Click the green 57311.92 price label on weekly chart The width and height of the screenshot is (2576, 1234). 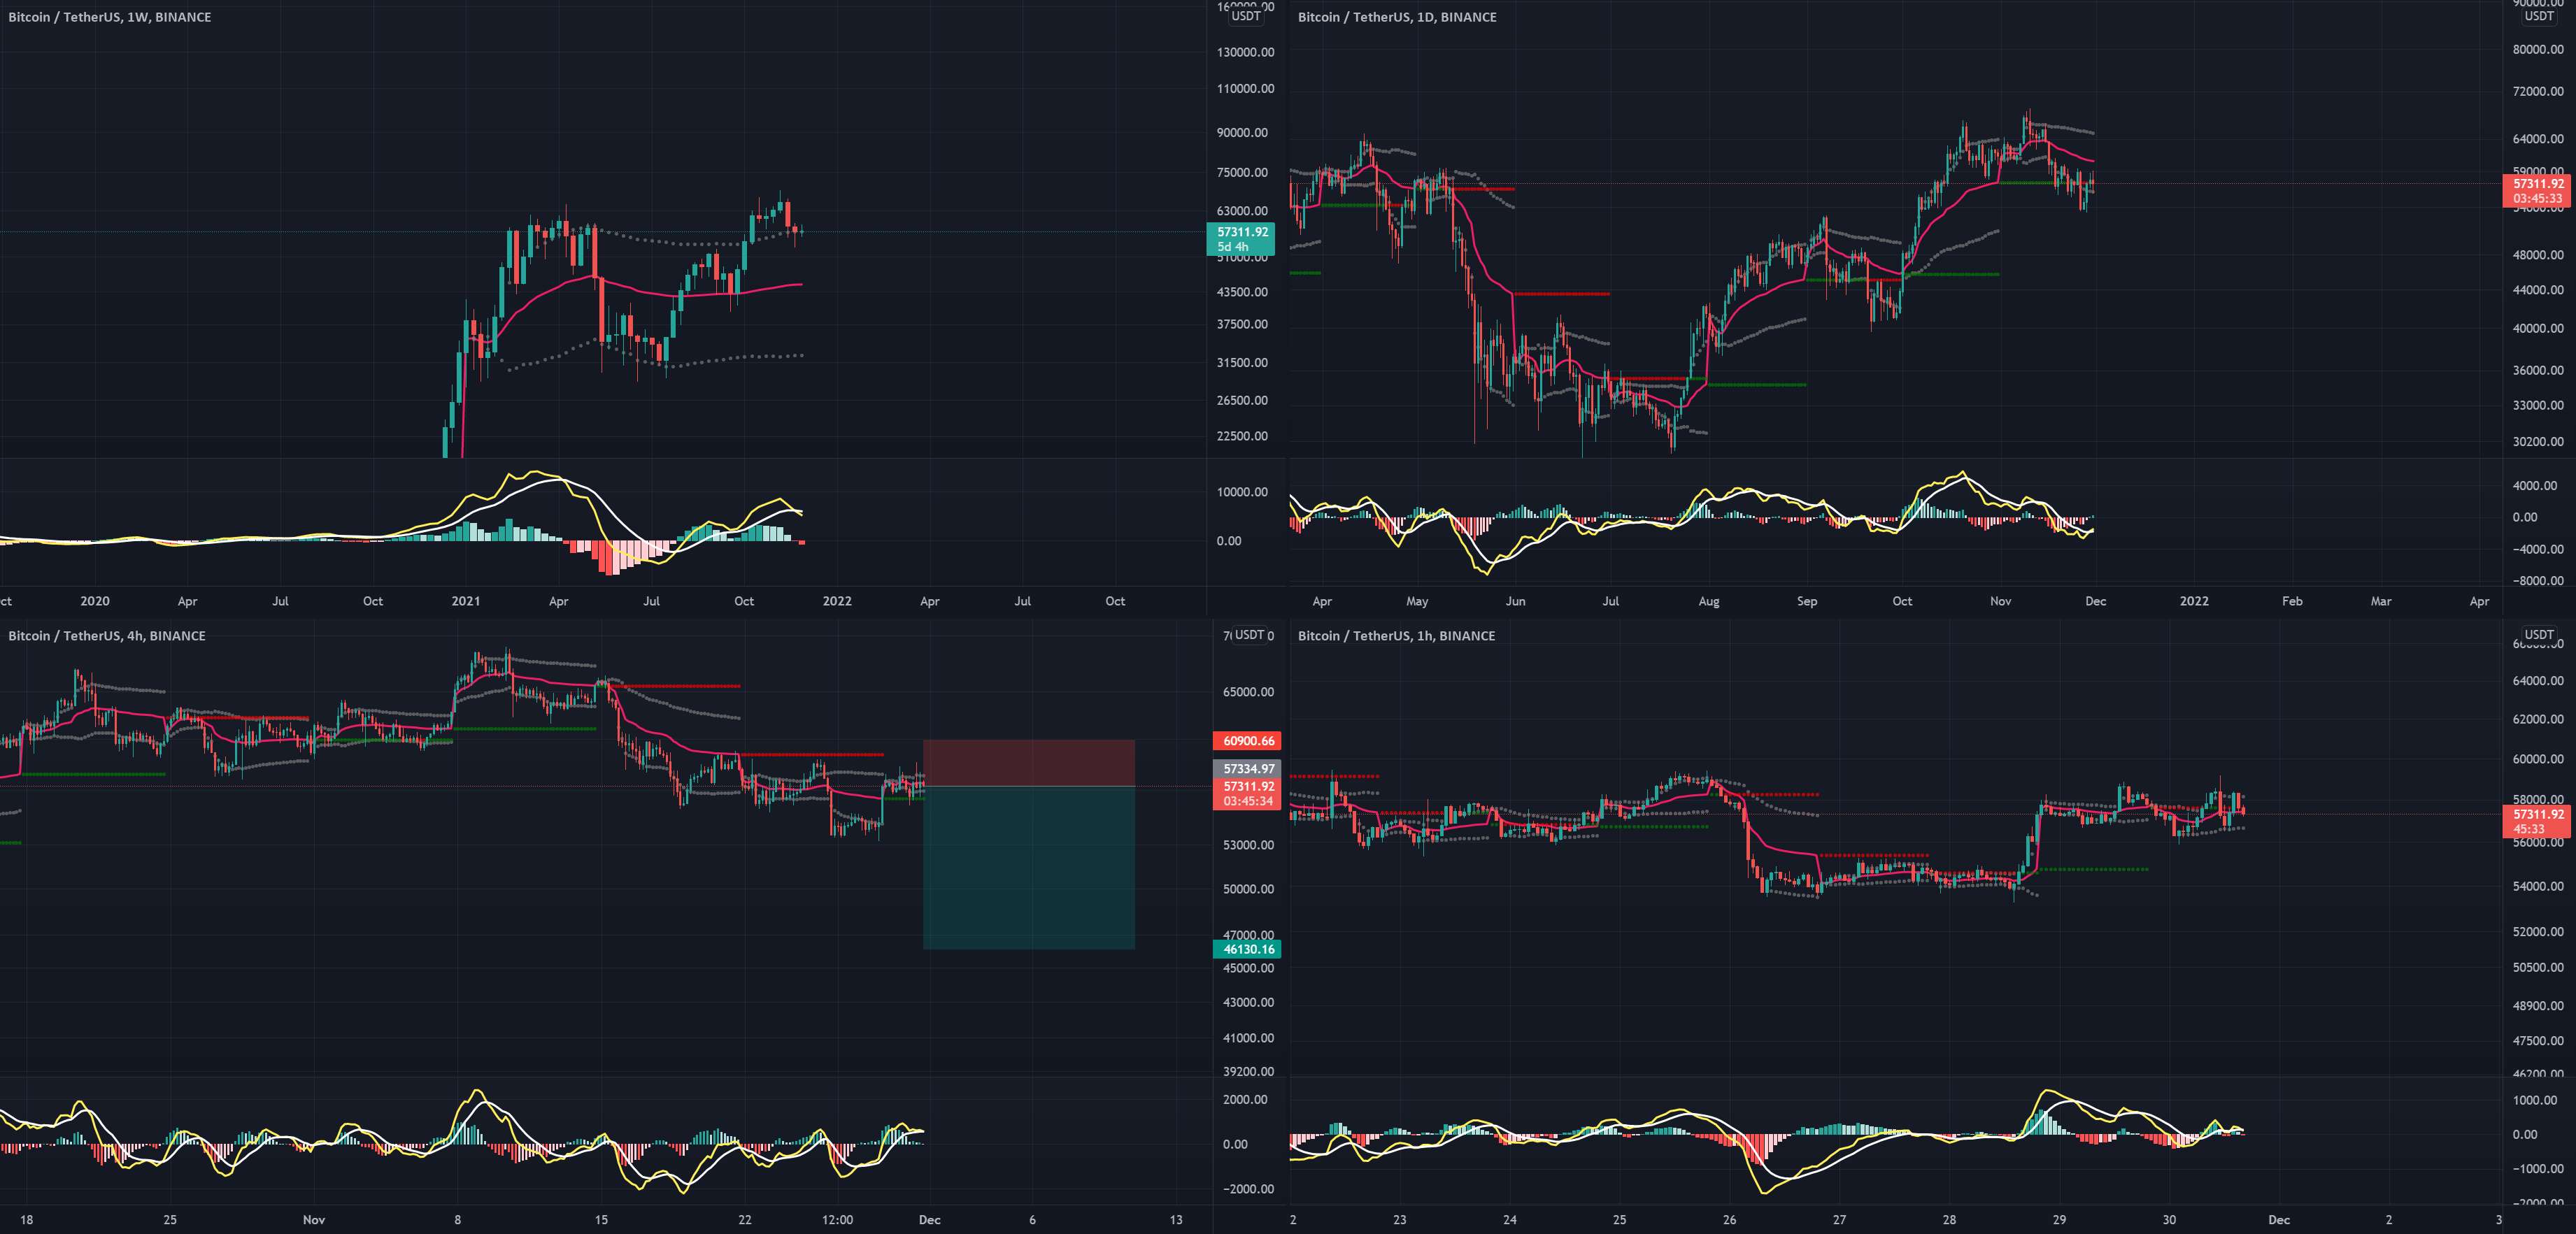(x=1241, y=239)
